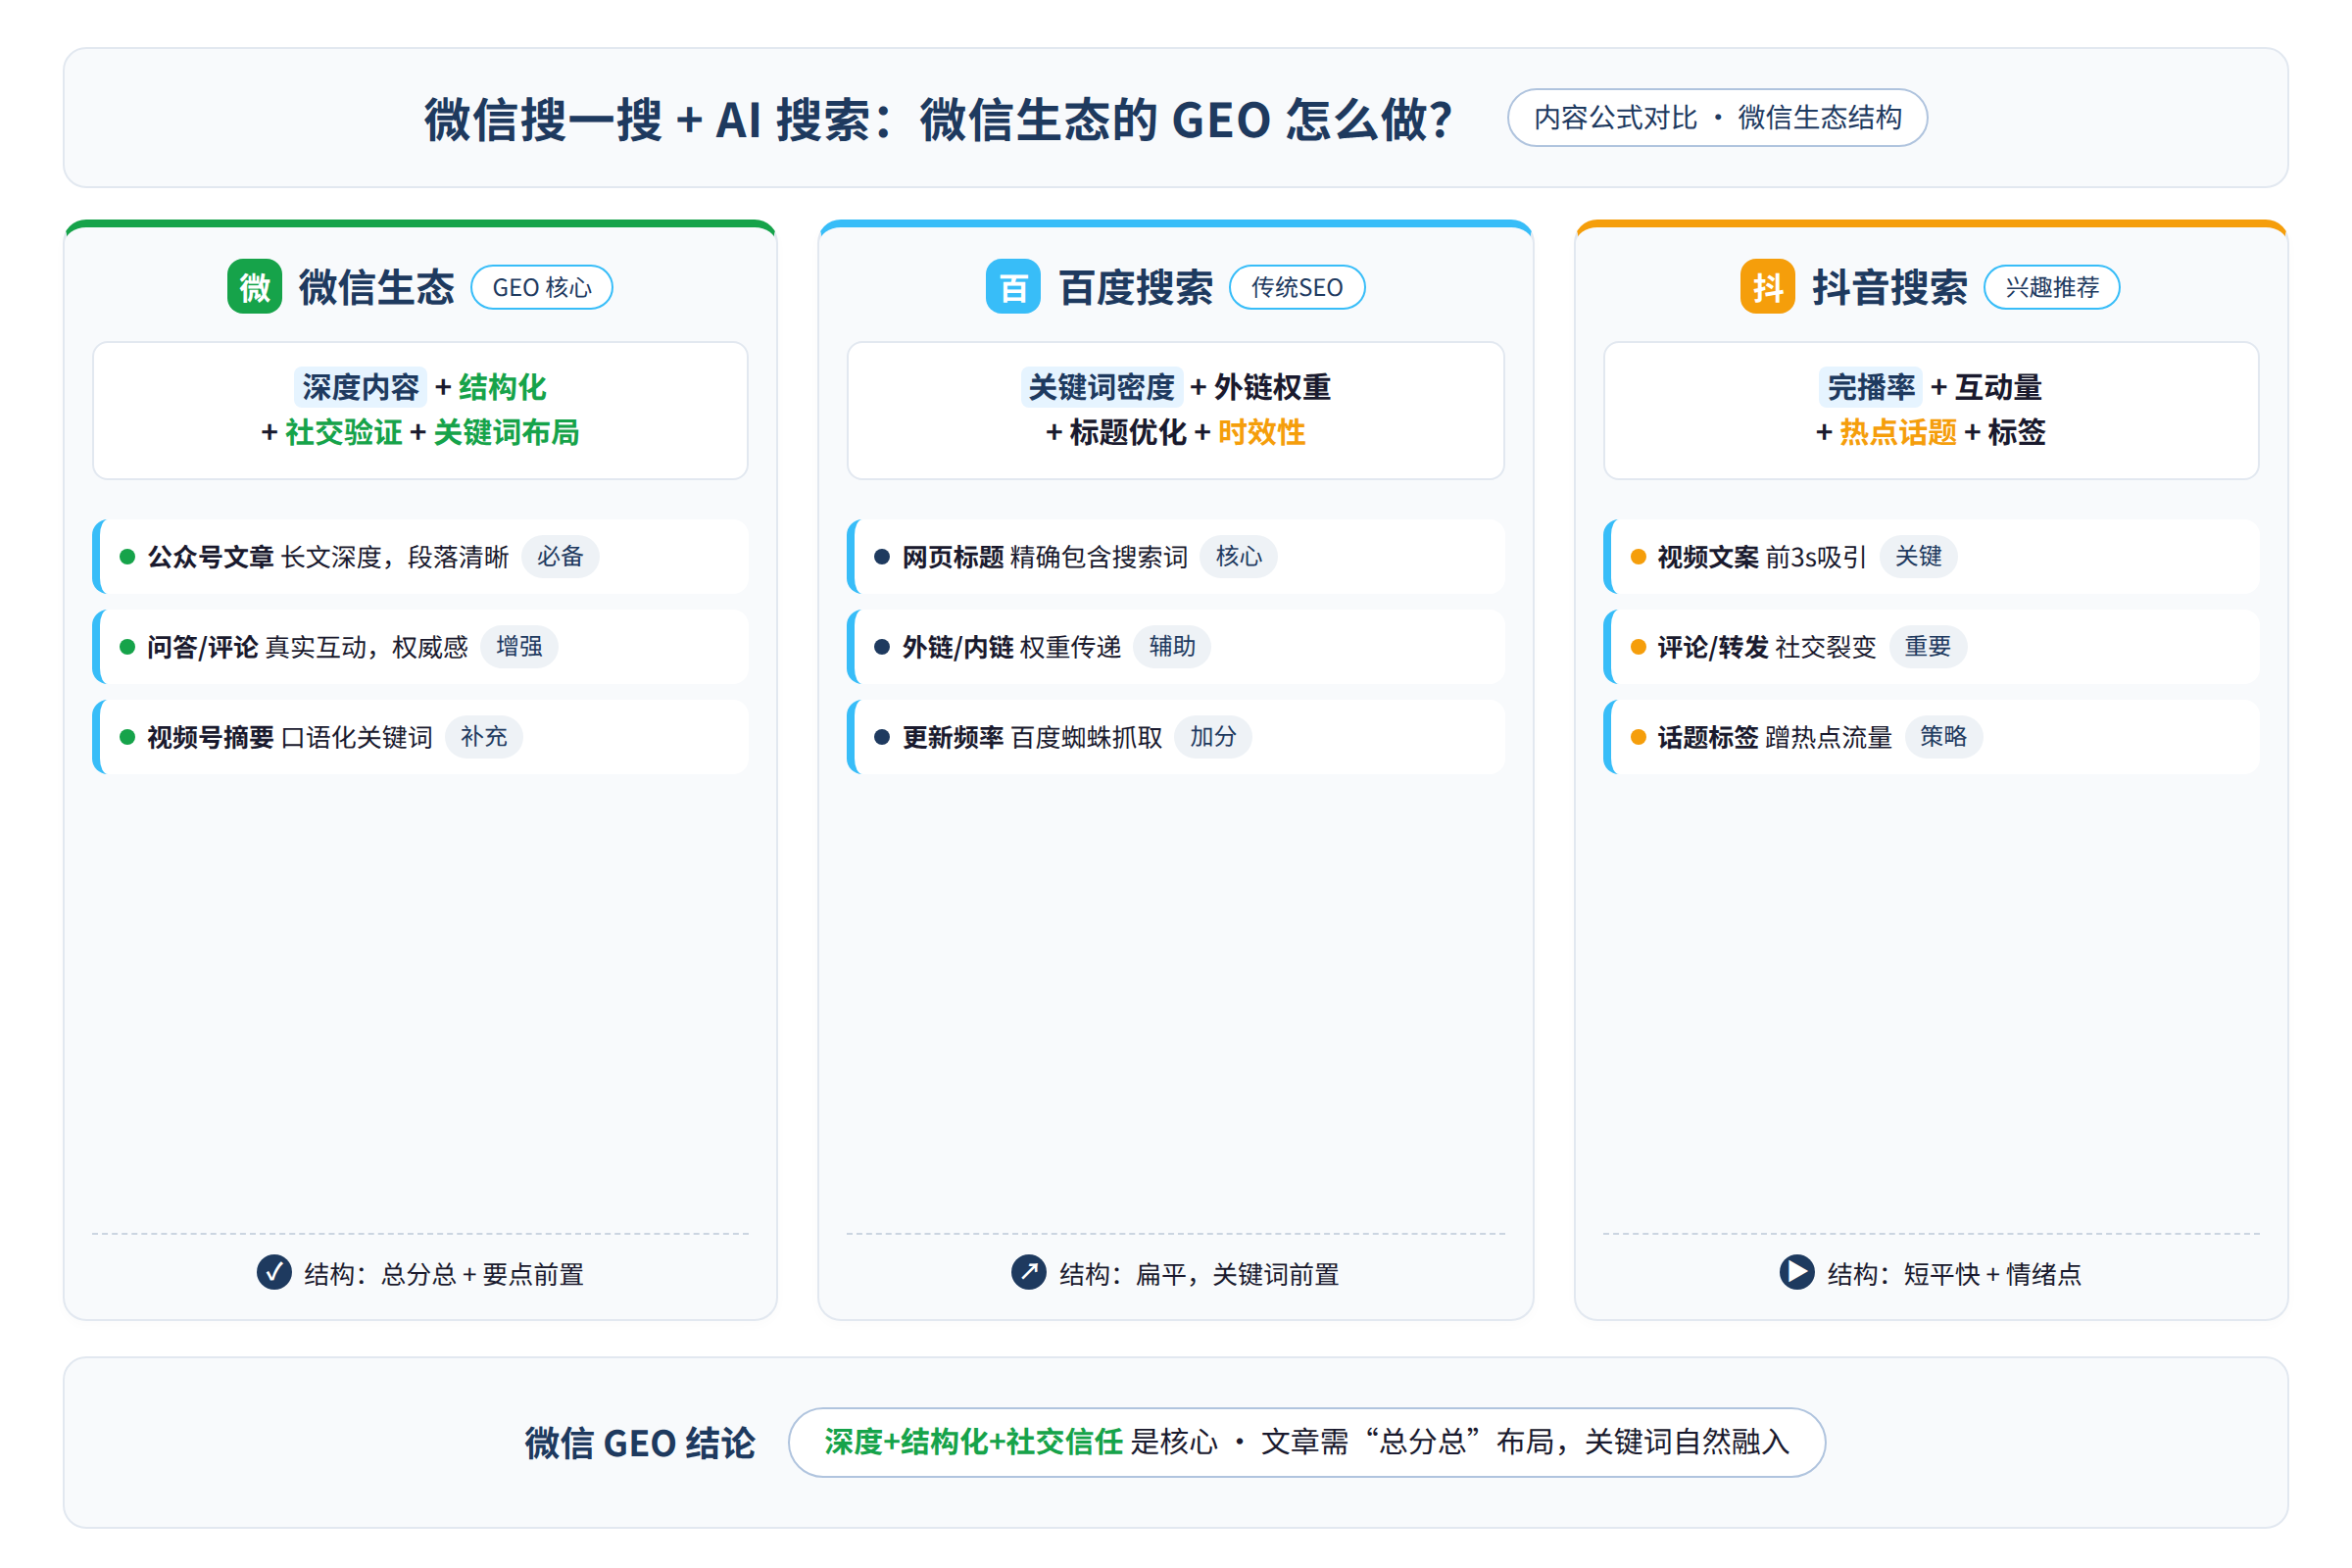
Task: Click the arrow icon beside 扁平 structure
Action: pos(1028,1272)
